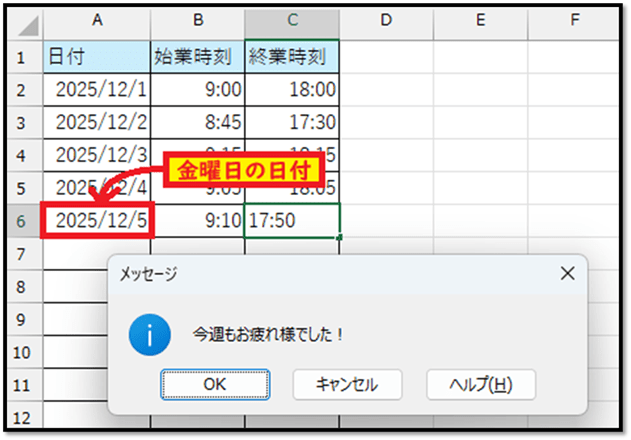Close the メッセージ dialog with X
The height and width of the screenshot is (440, 631).
[x=566, y=272]
